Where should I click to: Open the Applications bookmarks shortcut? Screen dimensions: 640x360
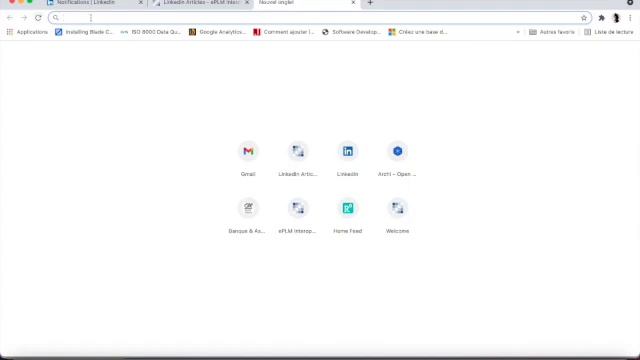coord(27,32)
